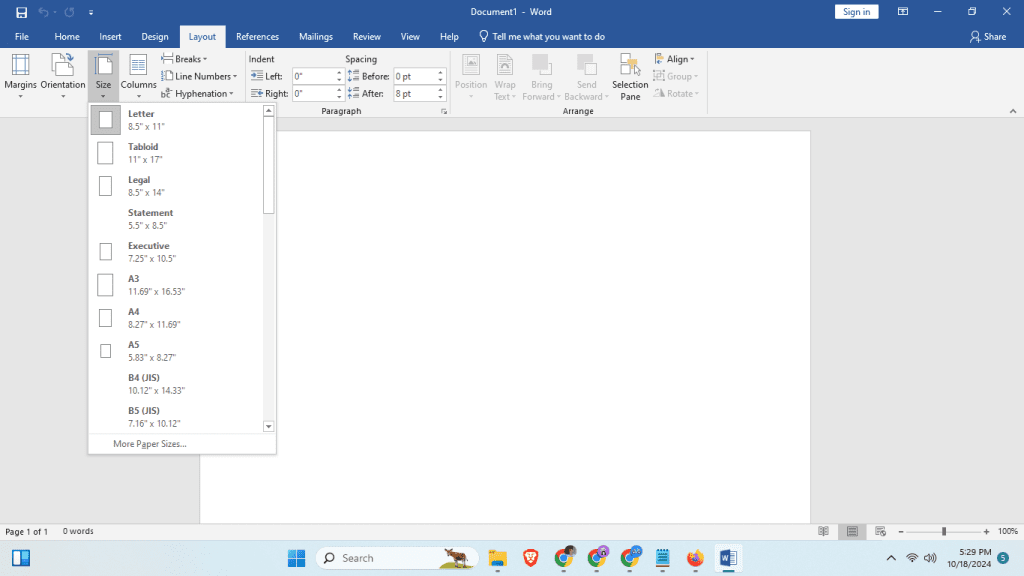Screen dimensions: 1024x576
Task: Switch to the References ribbon tab
Action: tap(257, 36)
